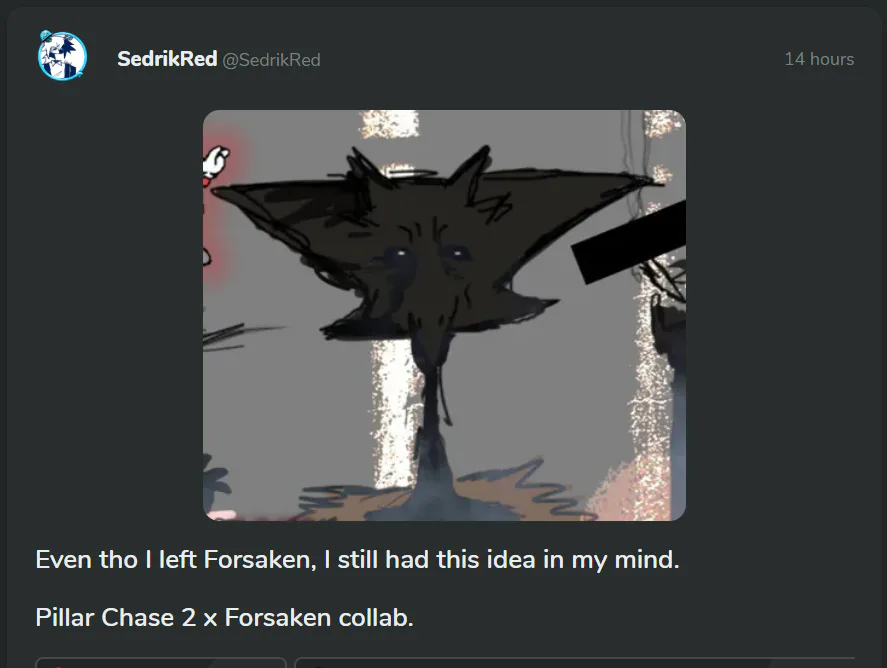Open the post via the 14 hours timestamp
This screenshot has height=668, width=887.
click(x=819, y=59)
